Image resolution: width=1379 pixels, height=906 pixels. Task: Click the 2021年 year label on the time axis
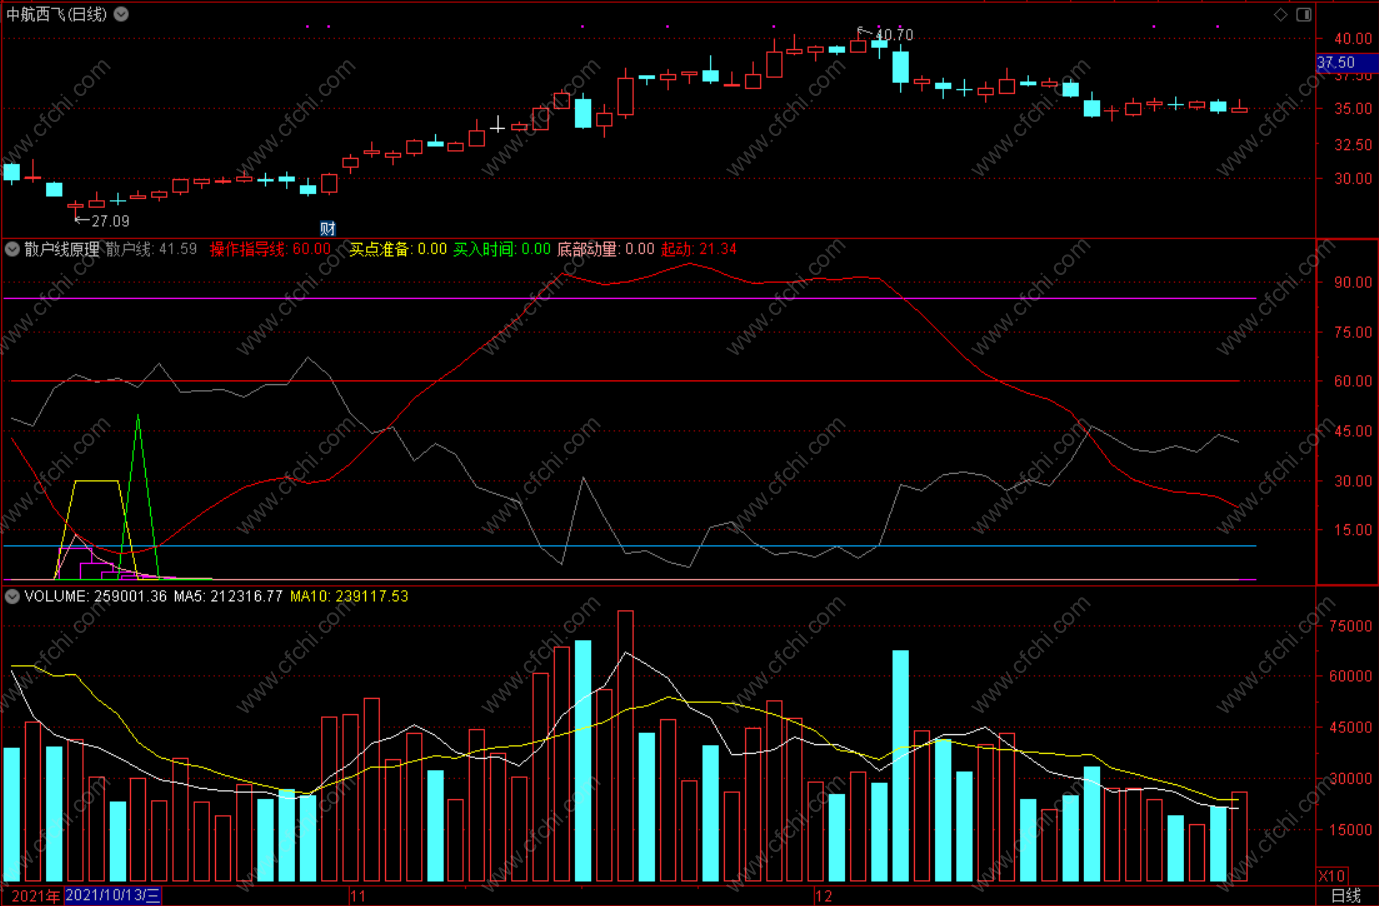click(35, 895)
